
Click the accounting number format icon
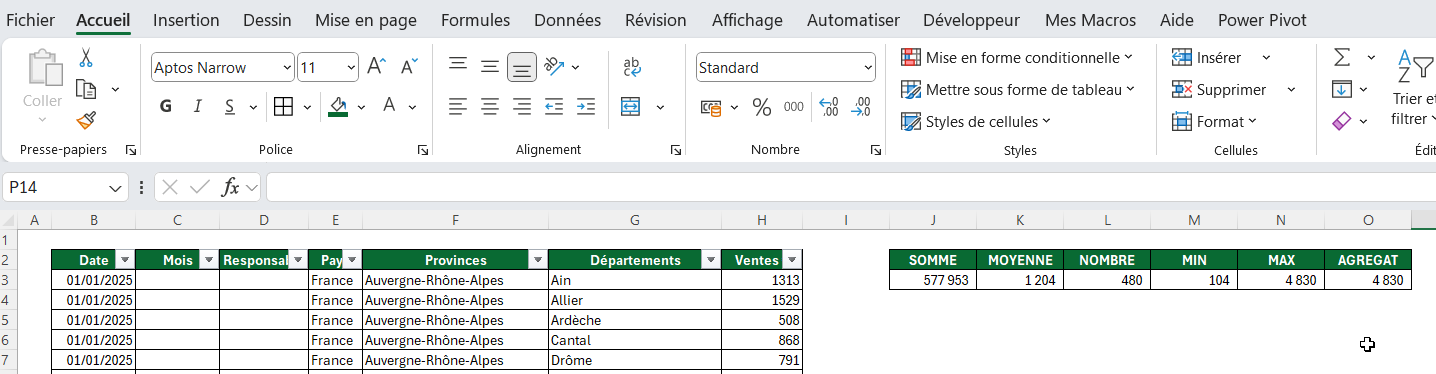[x=711, y=107]
